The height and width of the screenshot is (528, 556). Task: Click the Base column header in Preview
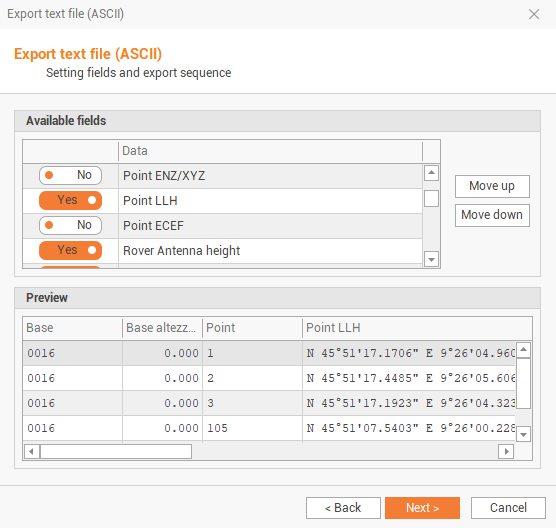coord(73,328)
